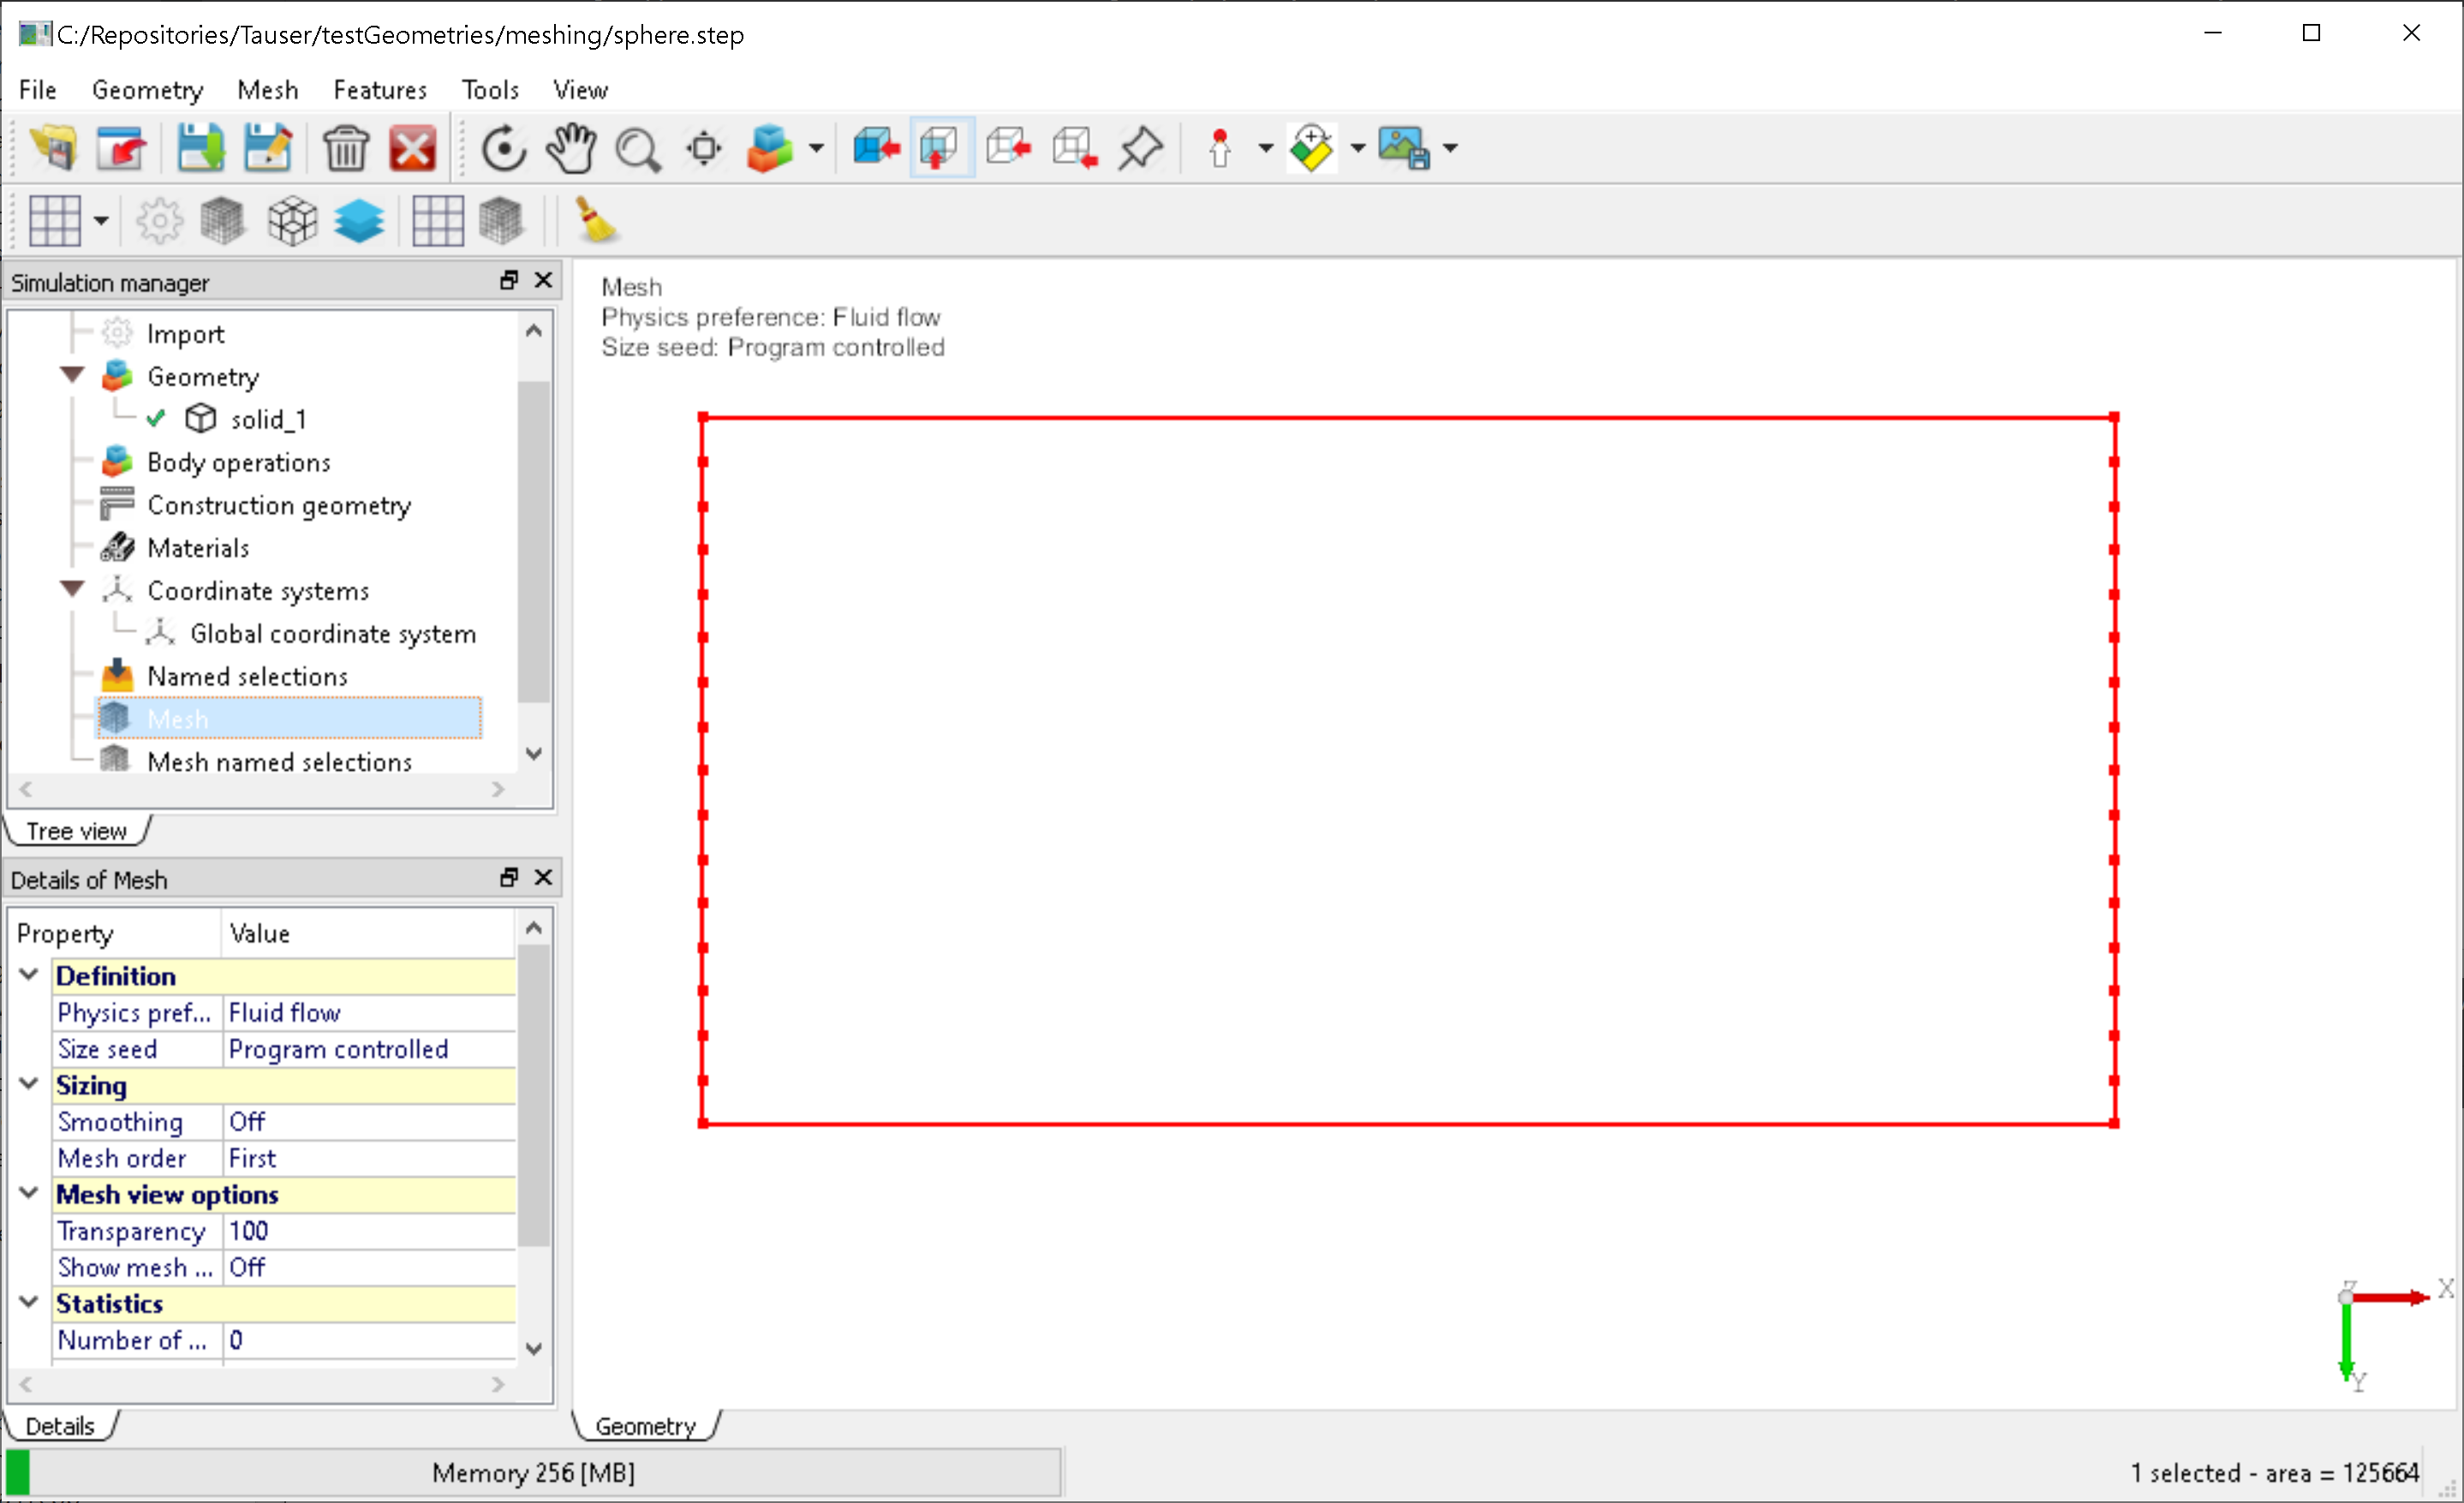This screenshot has height=1503, width=2464.
Task: Collapse the Geometry tree node
Action: pos(72,375)
